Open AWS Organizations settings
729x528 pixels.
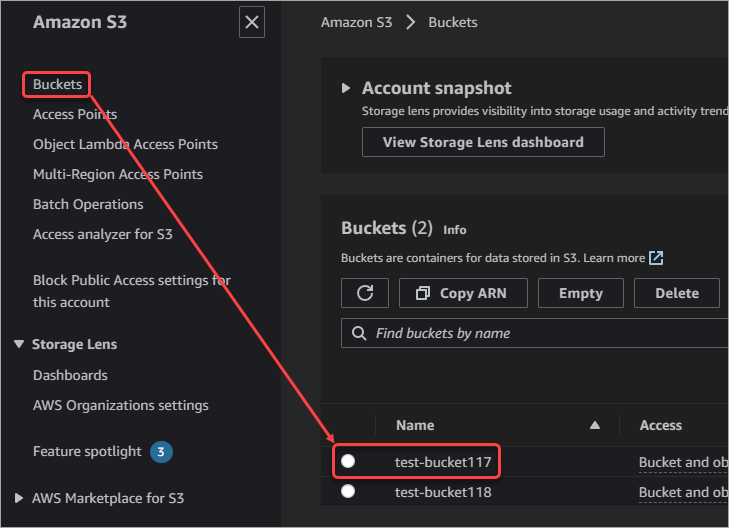[x=120, y=405]
